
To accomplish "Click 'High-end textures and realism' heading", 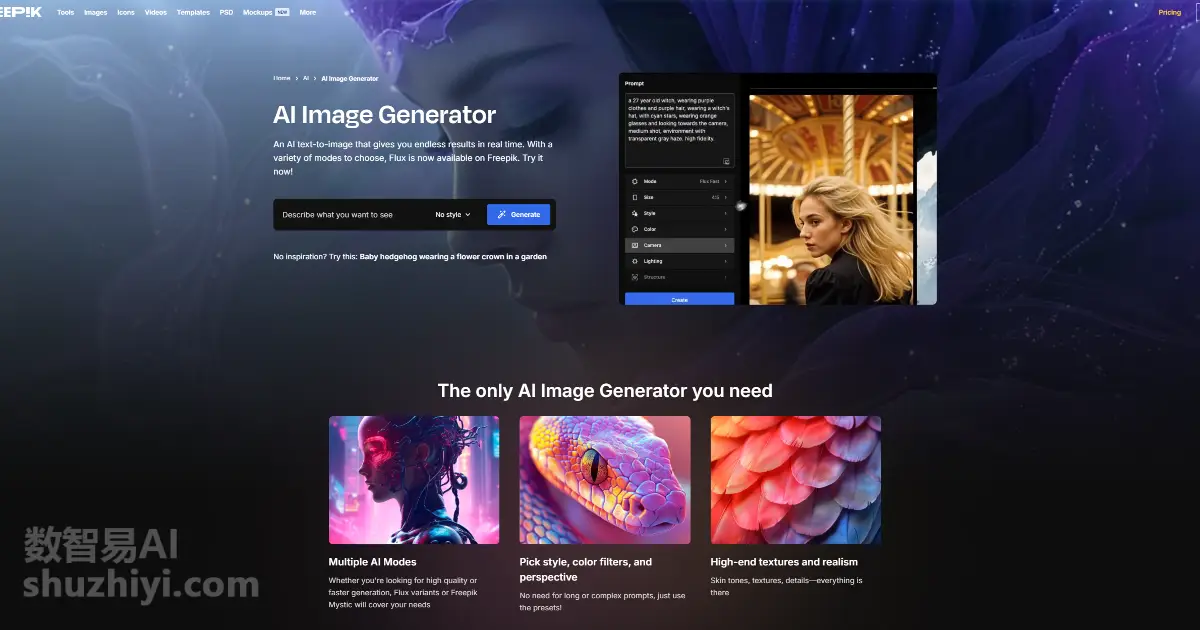I will (x=784, y=562).
